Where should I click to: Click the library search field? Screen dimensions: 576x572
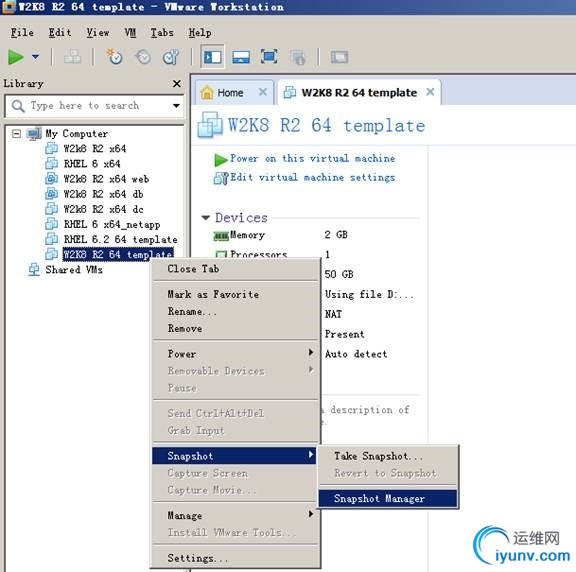click(x=94, y=106)
